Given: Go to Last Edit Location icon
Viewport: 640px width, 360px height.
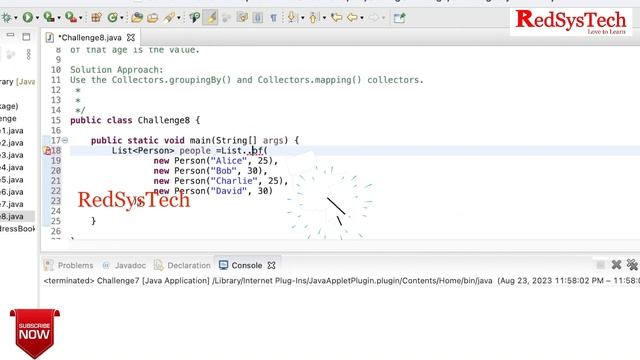Looking at the screenshot, I should point(336,18).
